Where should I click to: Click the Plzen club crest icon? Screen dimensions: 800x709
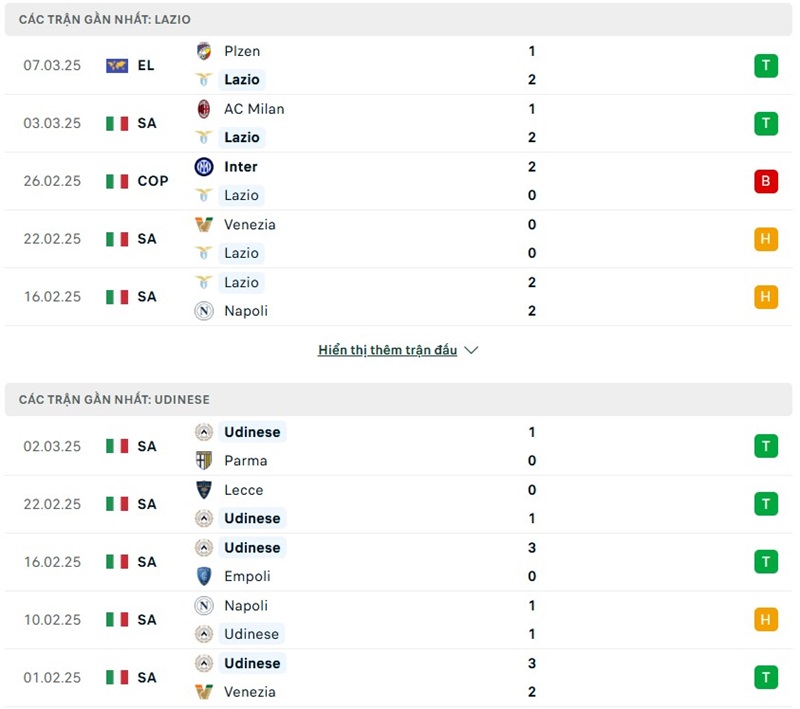coord(204,51)
